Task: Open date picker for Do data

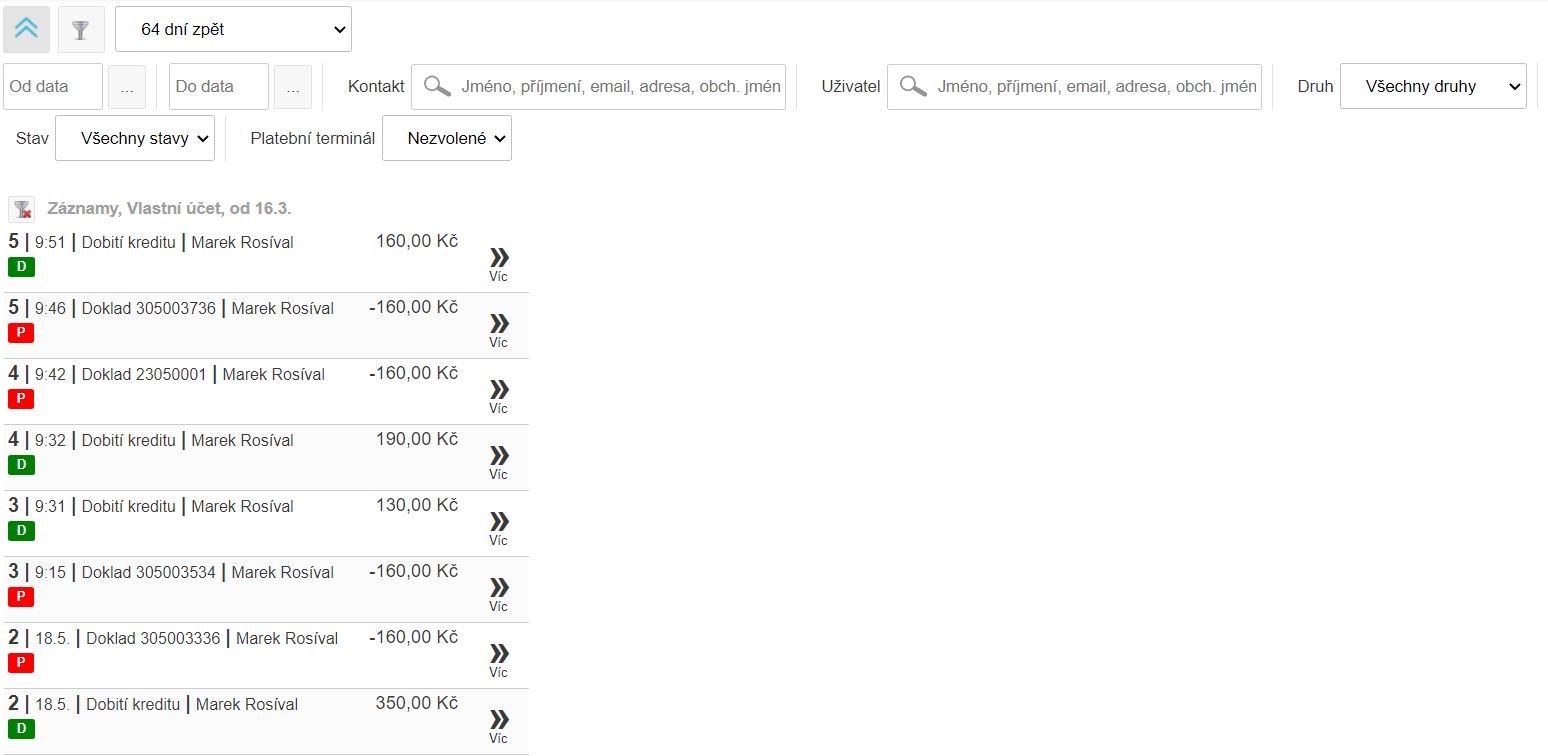Action: pos(293,87)
